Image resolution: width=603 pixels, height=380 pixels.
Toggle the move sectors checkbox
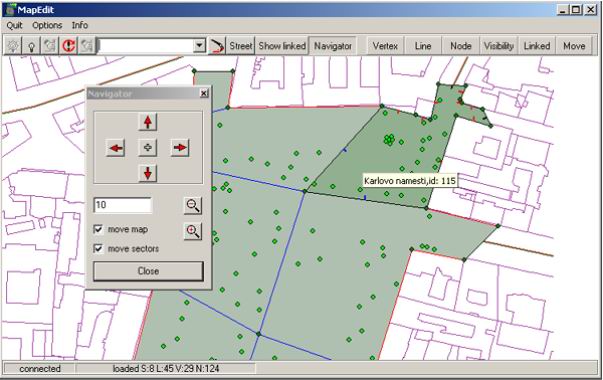[x=98, y=248]
